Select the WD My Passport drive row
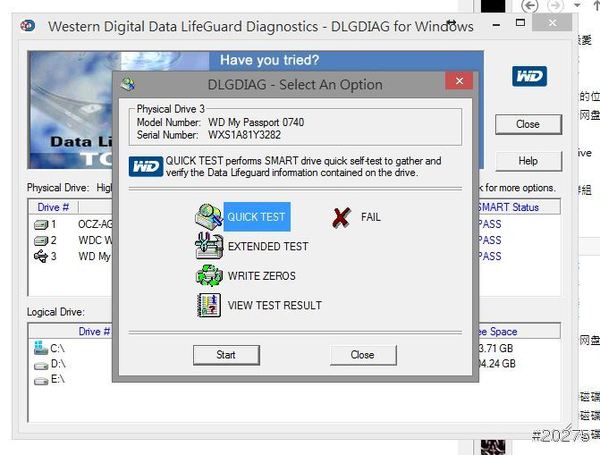Viewport: 600px width, 455px height. pyautogui.click(x=95, y=256)
